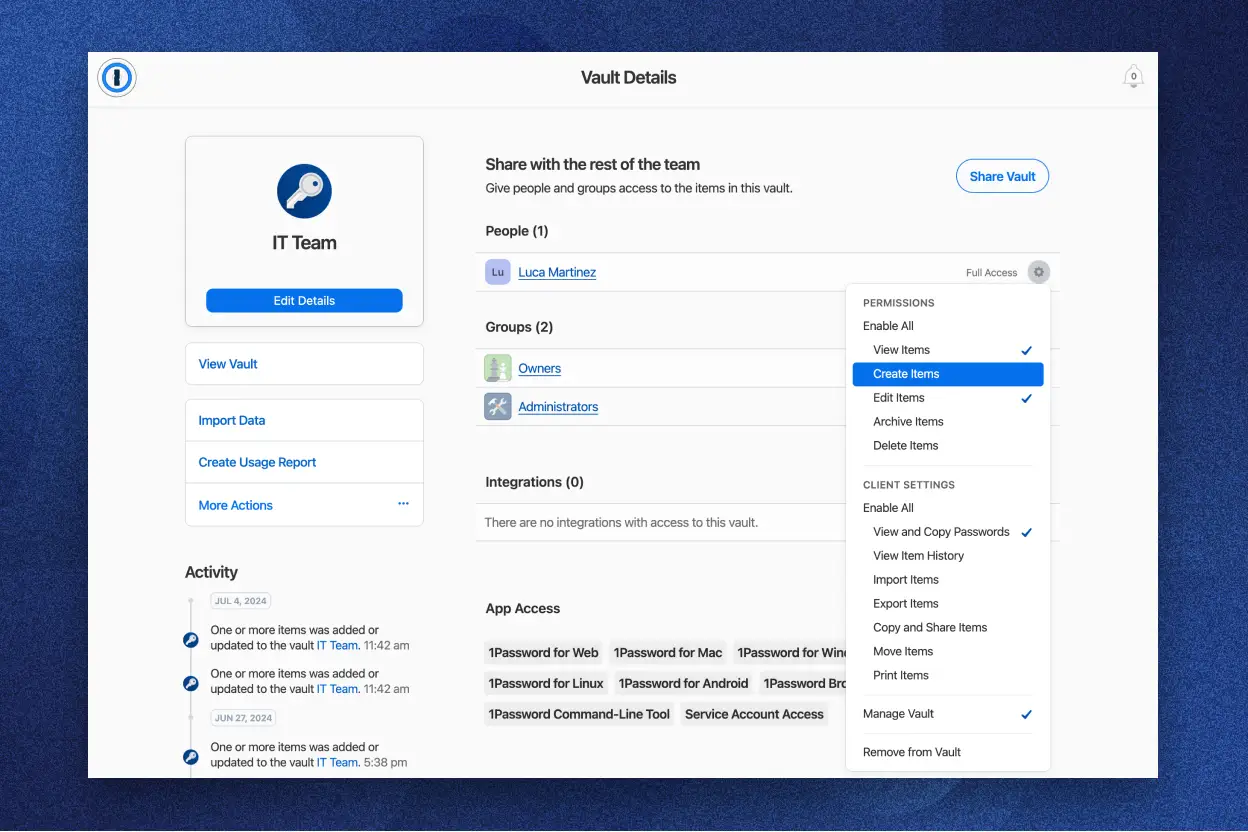Click the 1Password logo in the header
This screenshot has height=832, width=1248.
click(117, 77)
